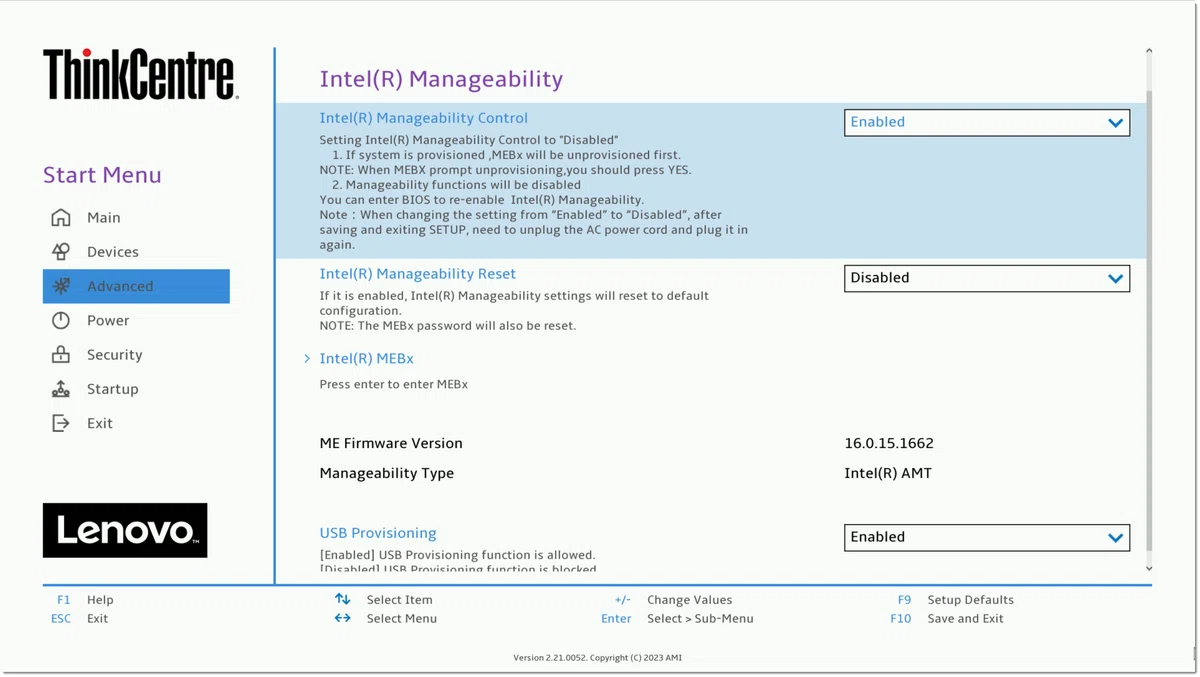Click the Power clock icon
The width and height of the screenshot is (1200, 677).
(x=61, y=320)
